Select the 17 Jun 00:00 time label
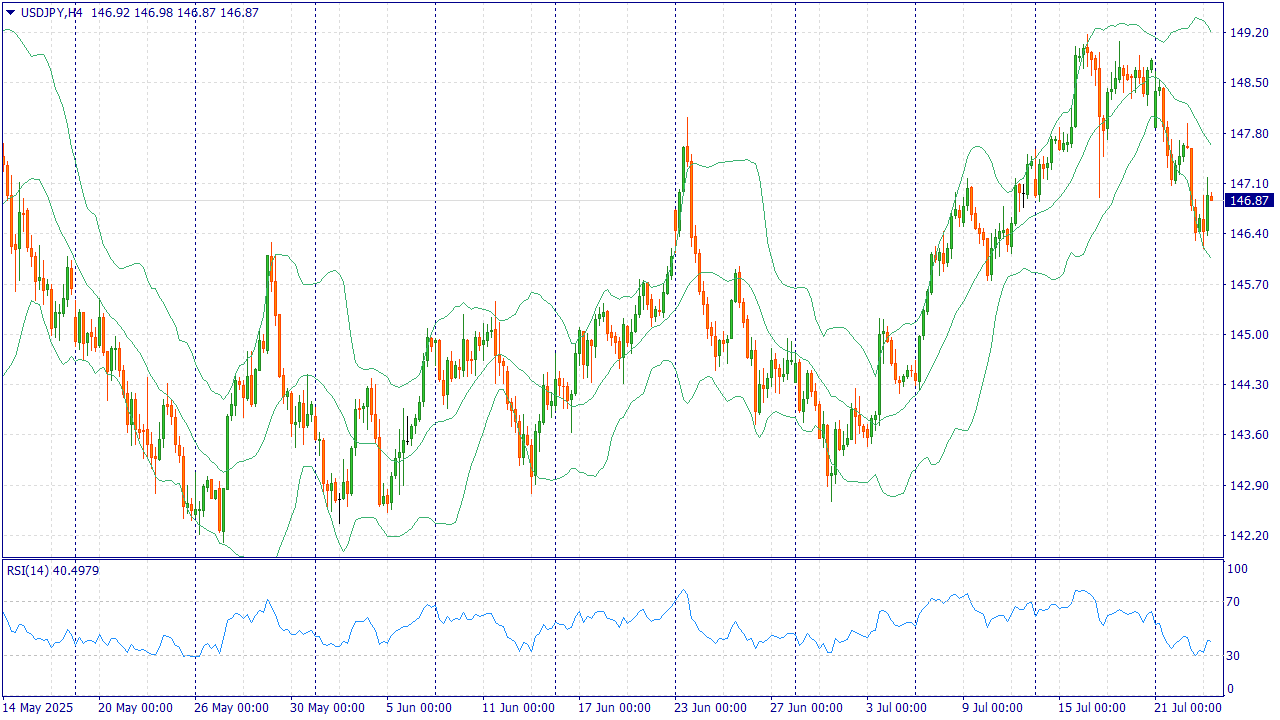This screenshot has height=720, width=1280. point(615,707)
